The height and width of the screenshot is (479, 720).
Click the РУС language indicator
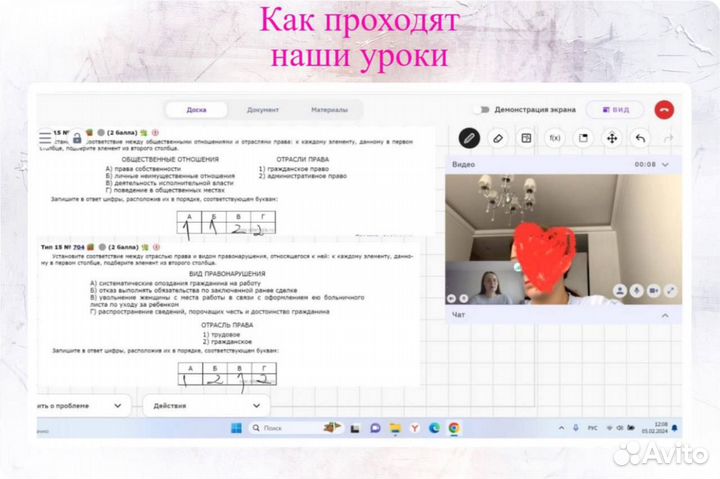[592, 428]
